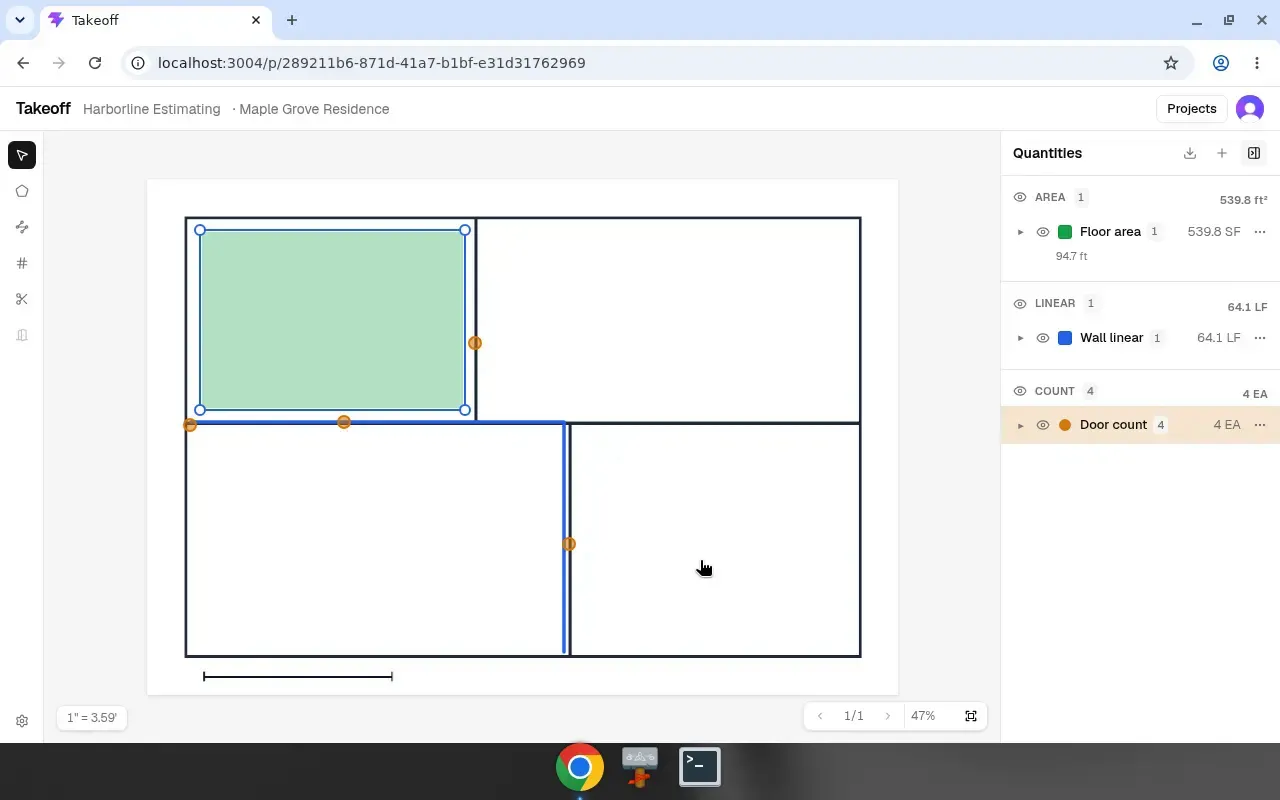The height and width of the screenshot is (800, 1280).
Task: Expand the Wall linear row
Action: 1021,338
